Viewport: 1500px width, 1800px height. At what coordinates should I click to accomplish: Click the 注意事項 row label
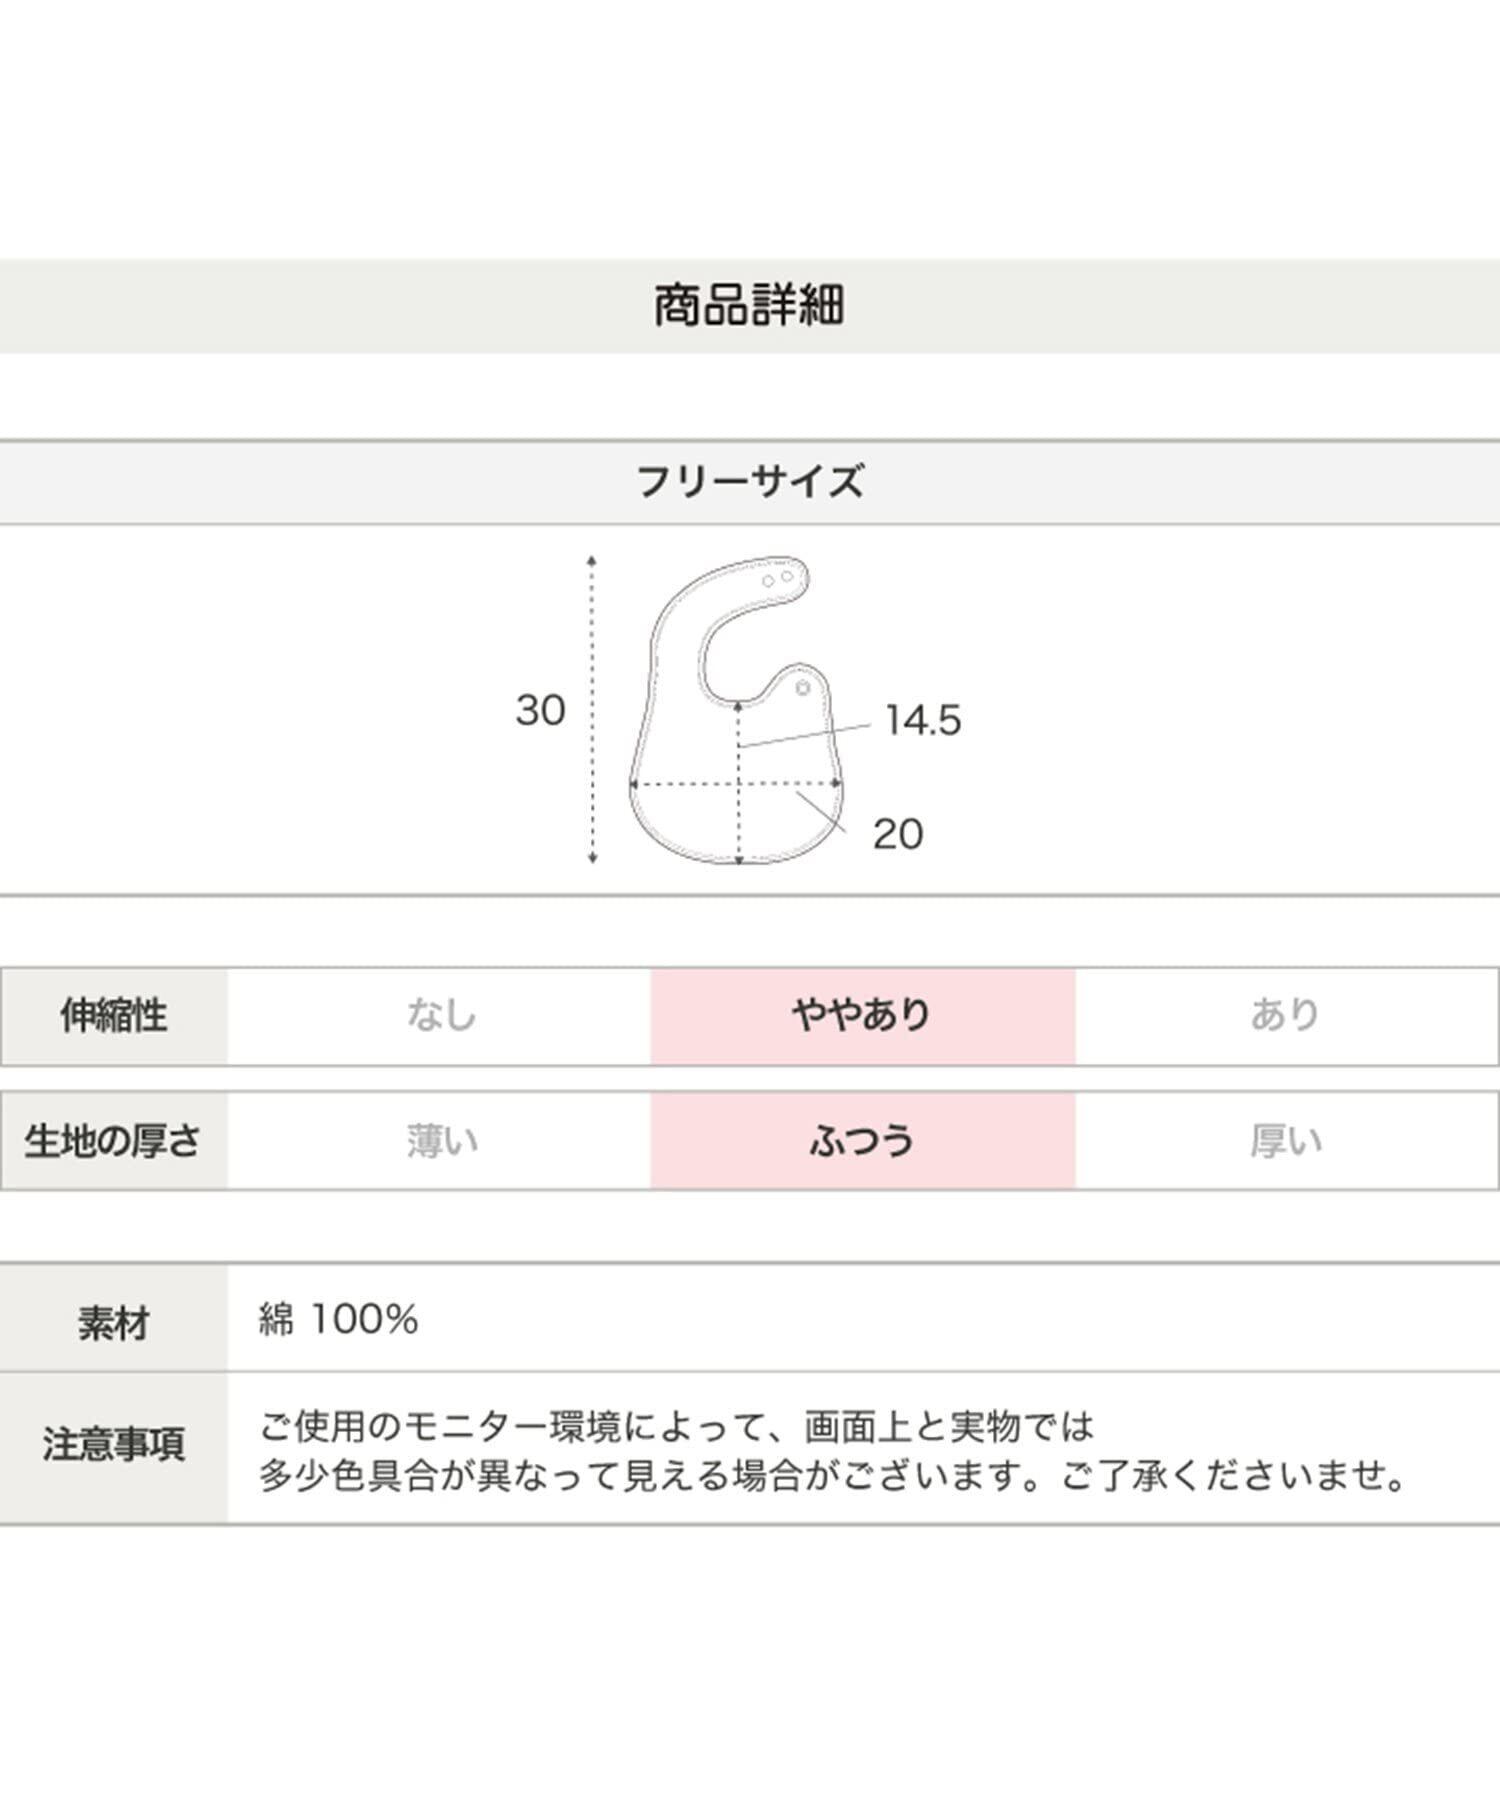pos(114,1446)
